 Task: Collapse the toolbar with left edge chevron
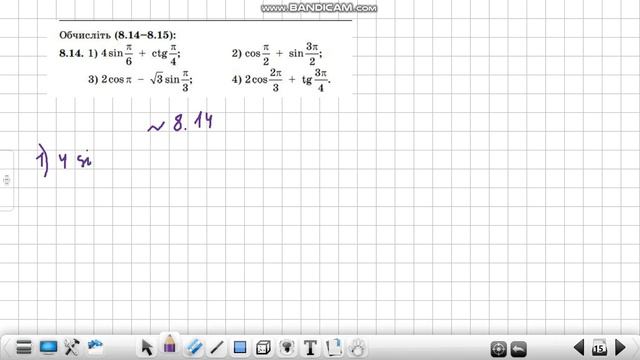tap(5, 348)
